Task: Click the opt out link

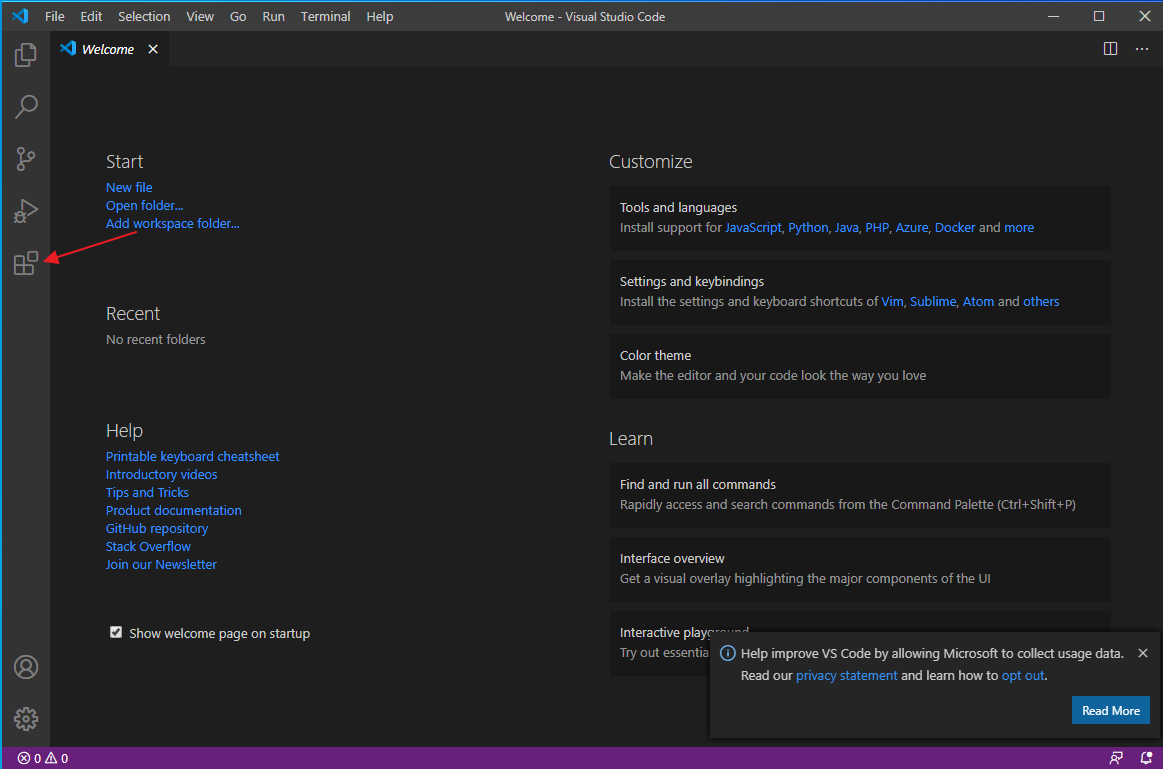Action: click(x=1023, y=676)
